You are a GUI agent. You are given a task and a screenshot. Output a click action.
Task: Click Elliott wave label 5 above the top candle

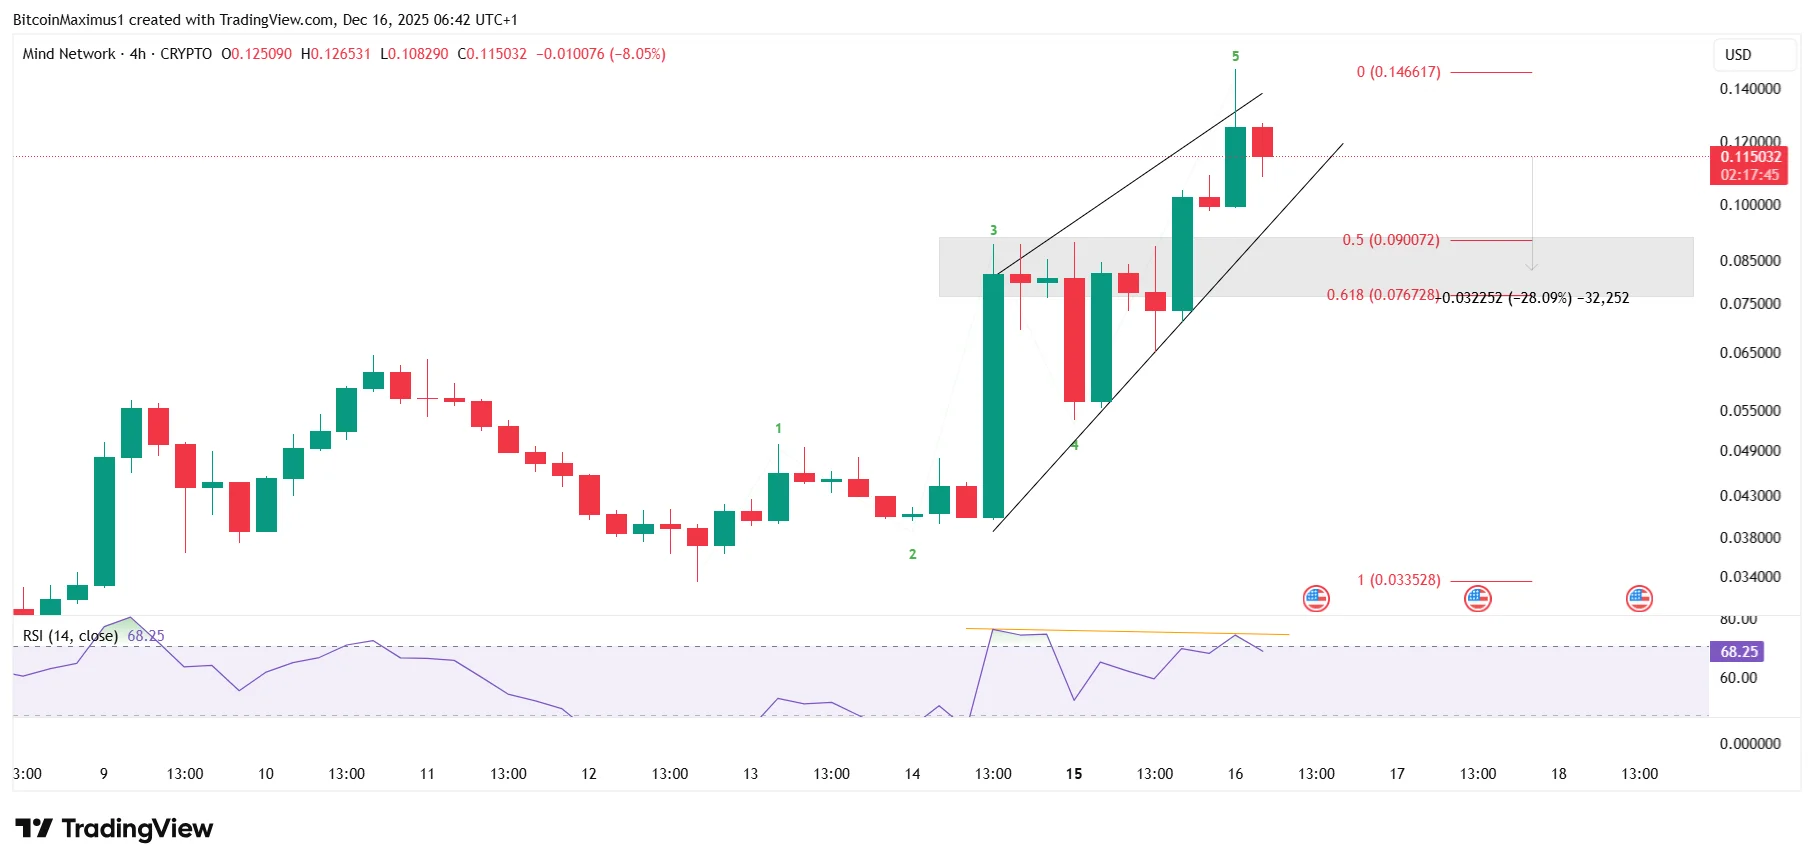point(1235,57)
